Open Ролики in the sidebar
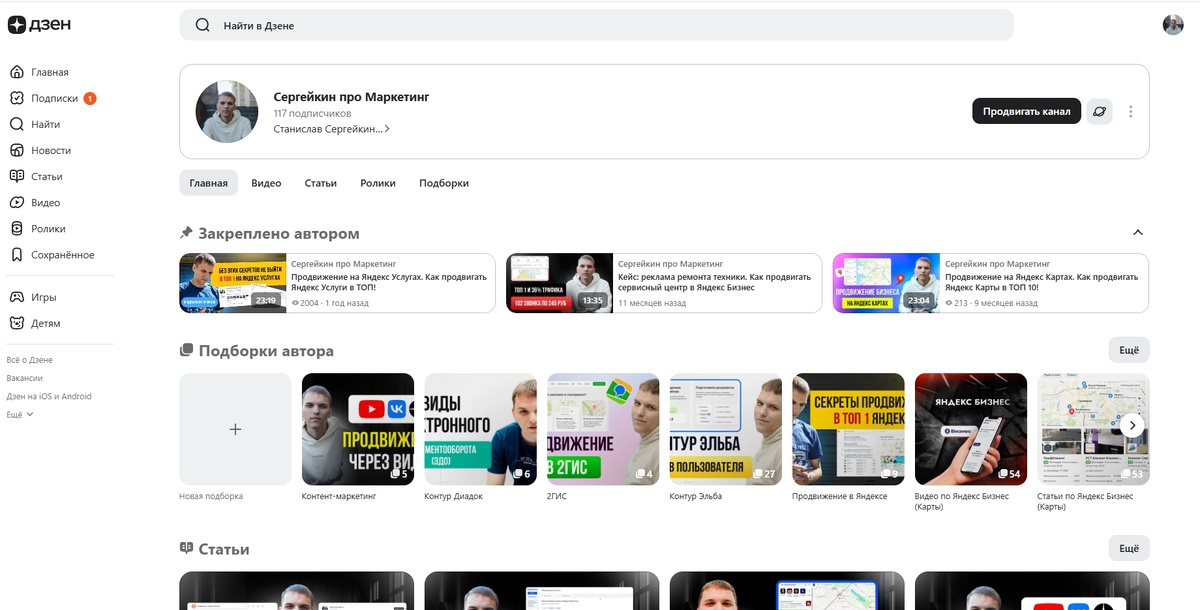This screenshot has width=1200, height=610. coord(38,228)
